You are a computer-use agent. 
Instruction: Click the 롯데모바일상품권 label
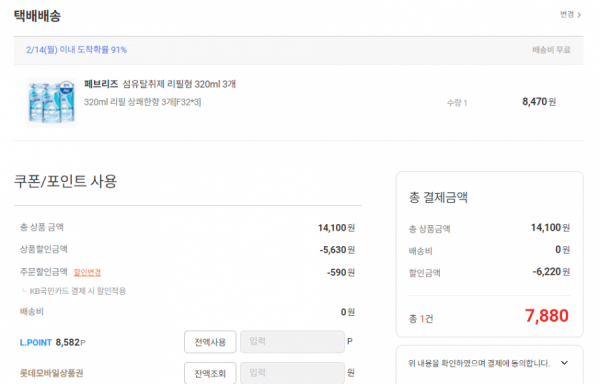pyautogui.click(x=52, y=373)
